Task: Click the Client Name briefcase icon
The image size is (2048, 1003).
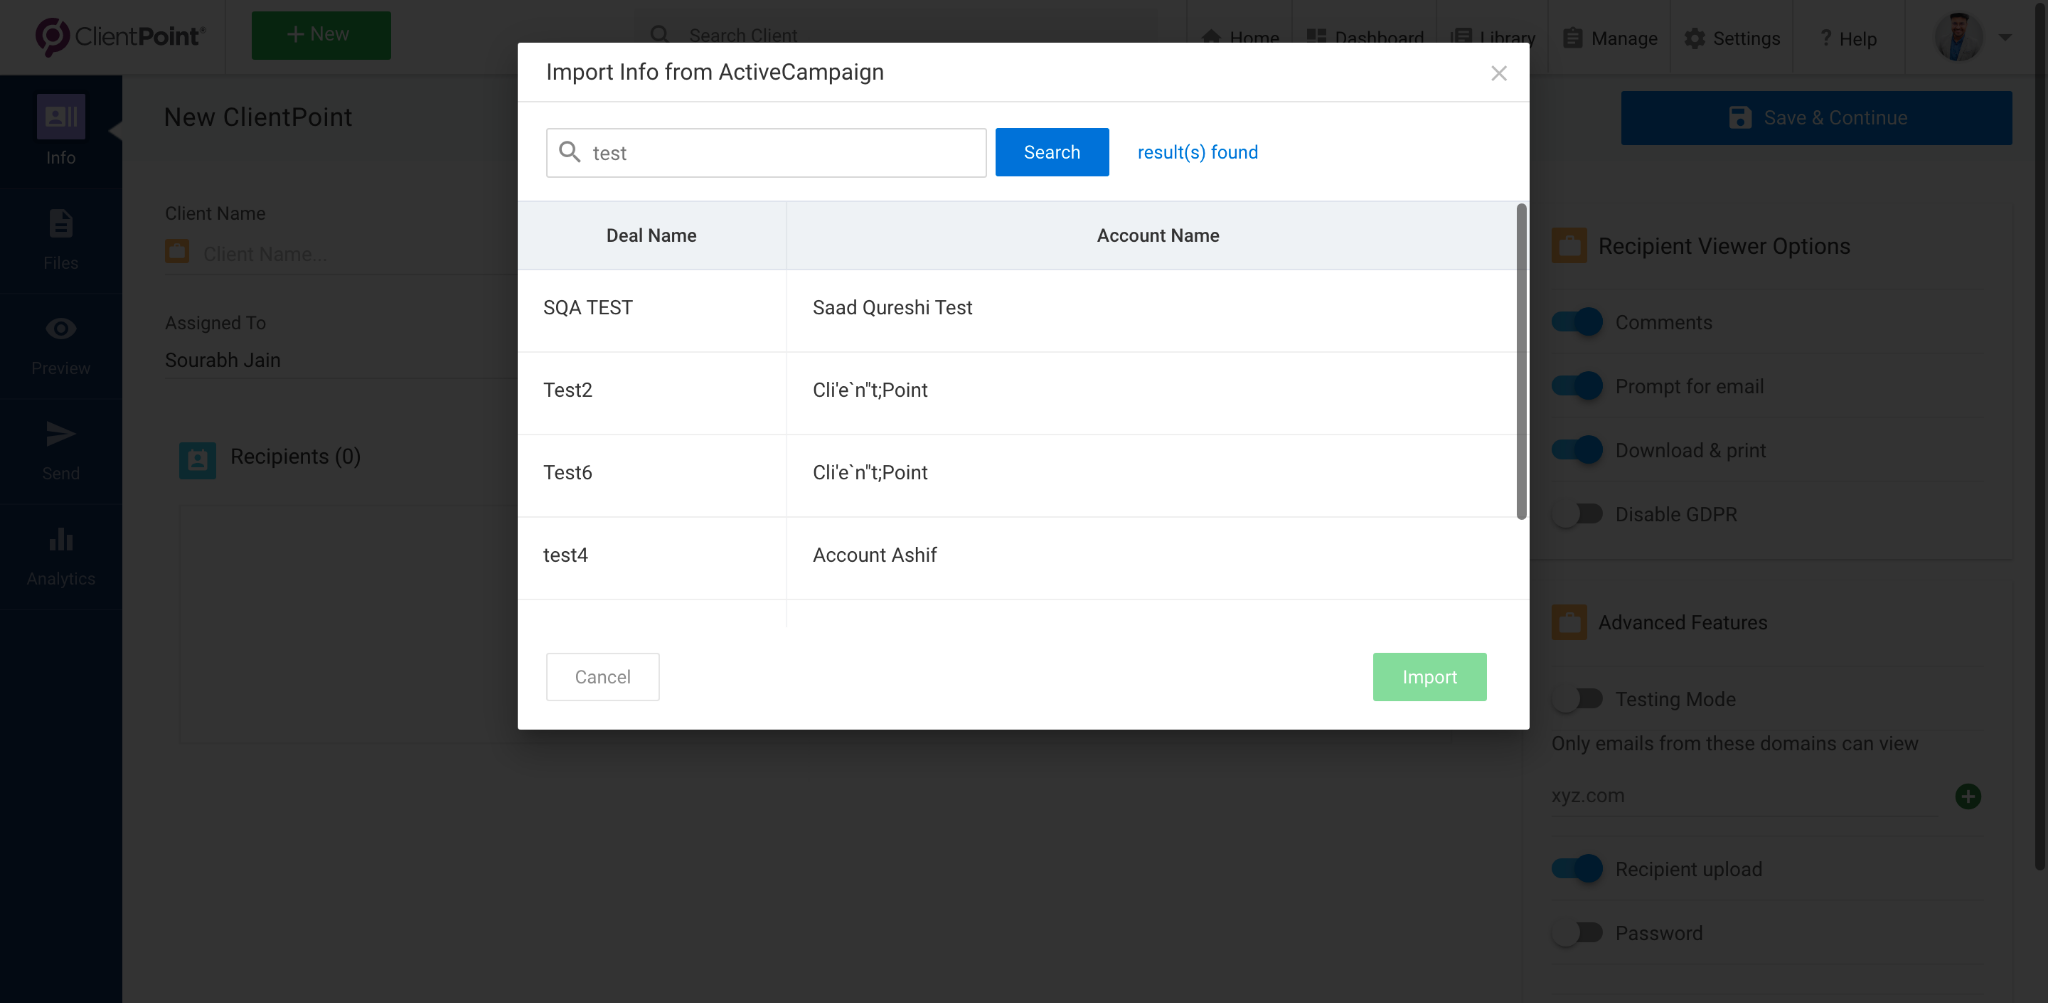Action: pyautogui.click(x=177, y=251)
